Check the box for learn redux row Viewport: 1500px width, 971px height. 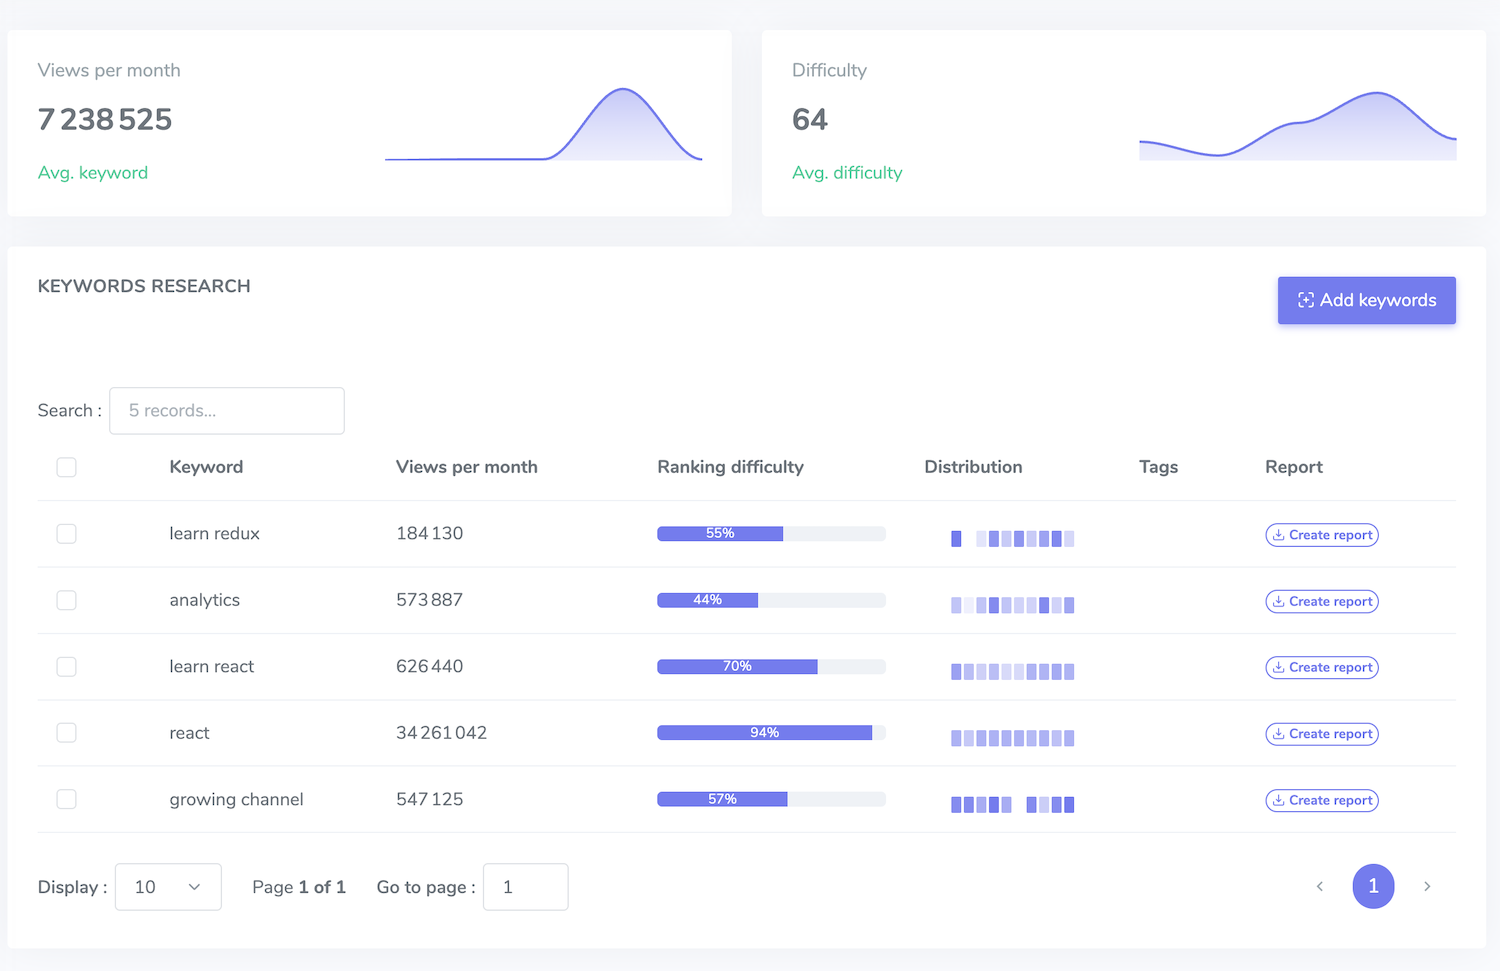coord(67,534)
